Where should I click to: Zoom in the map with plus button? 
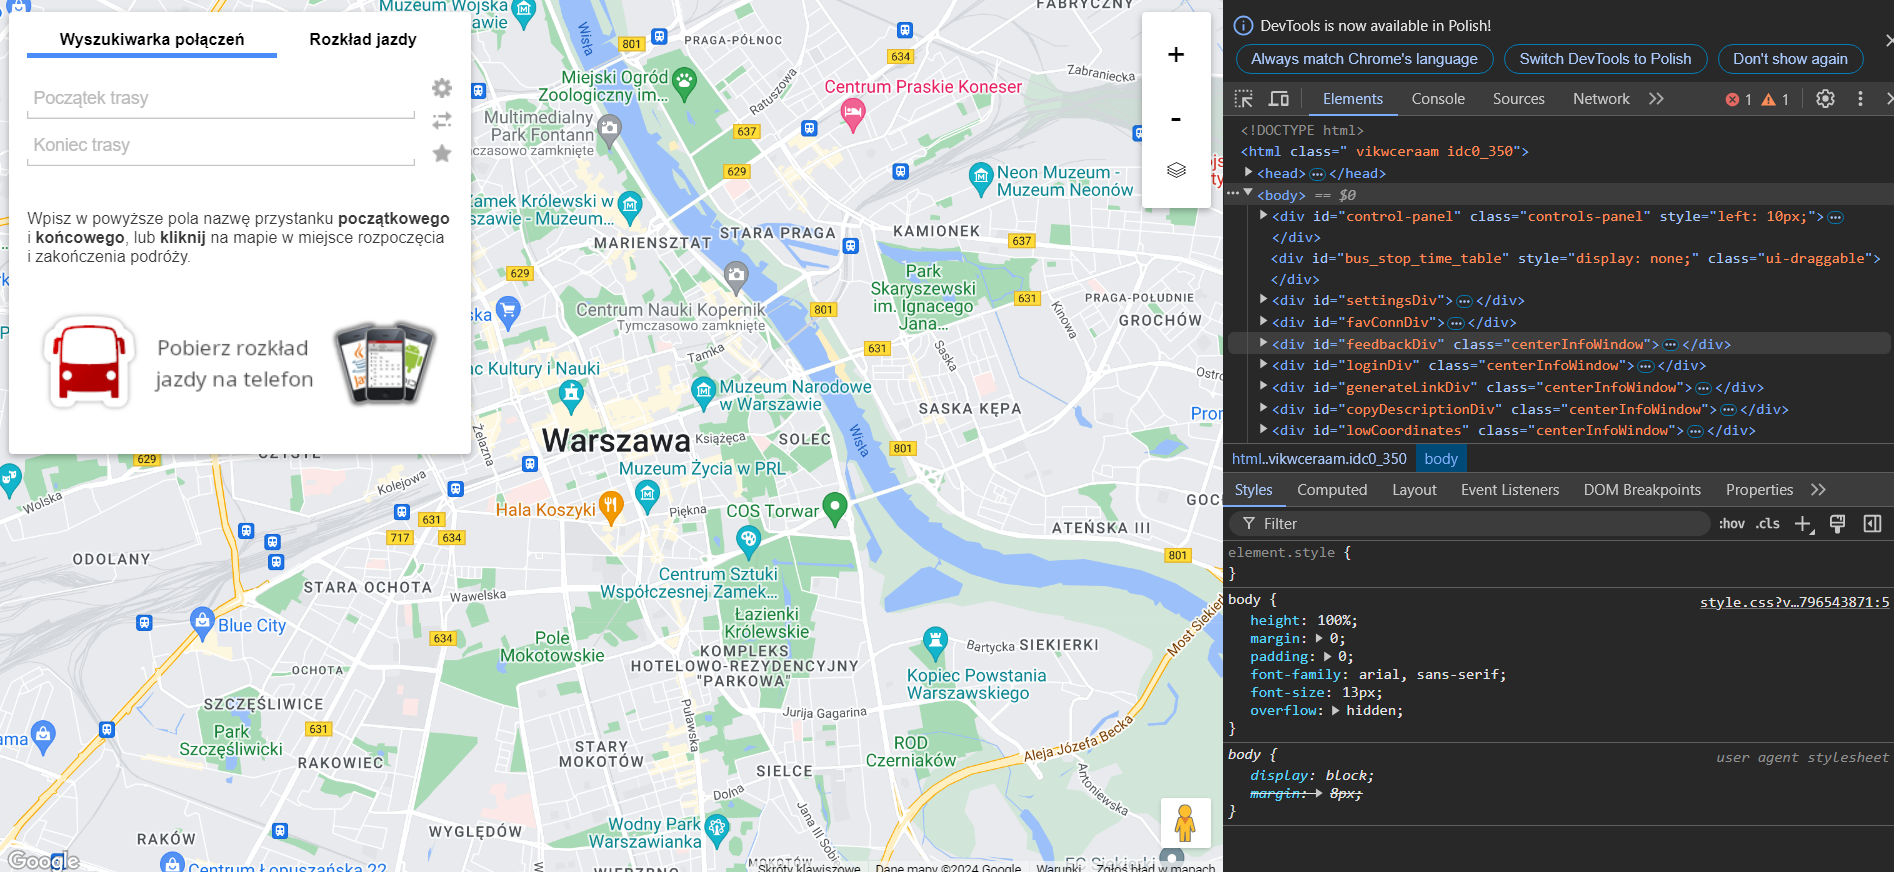pyautogui.click(x=1176, y=55)
